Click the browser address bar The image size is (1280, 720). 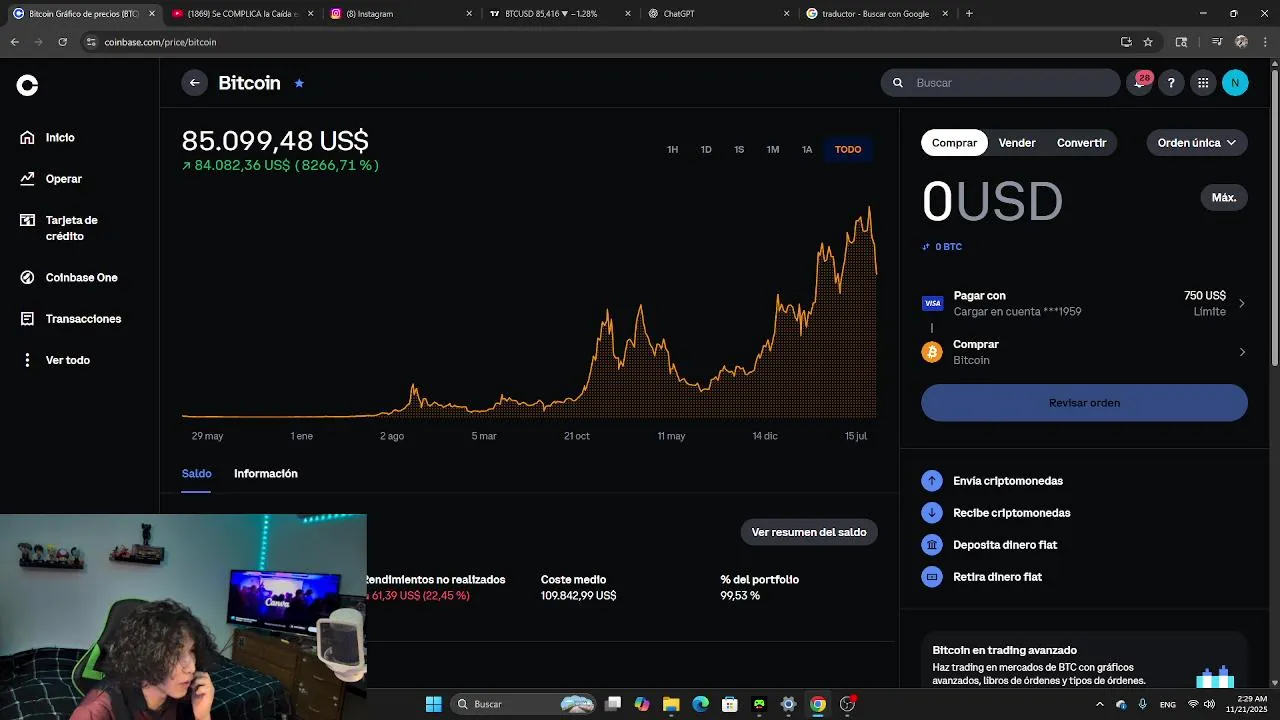point(600,42)
